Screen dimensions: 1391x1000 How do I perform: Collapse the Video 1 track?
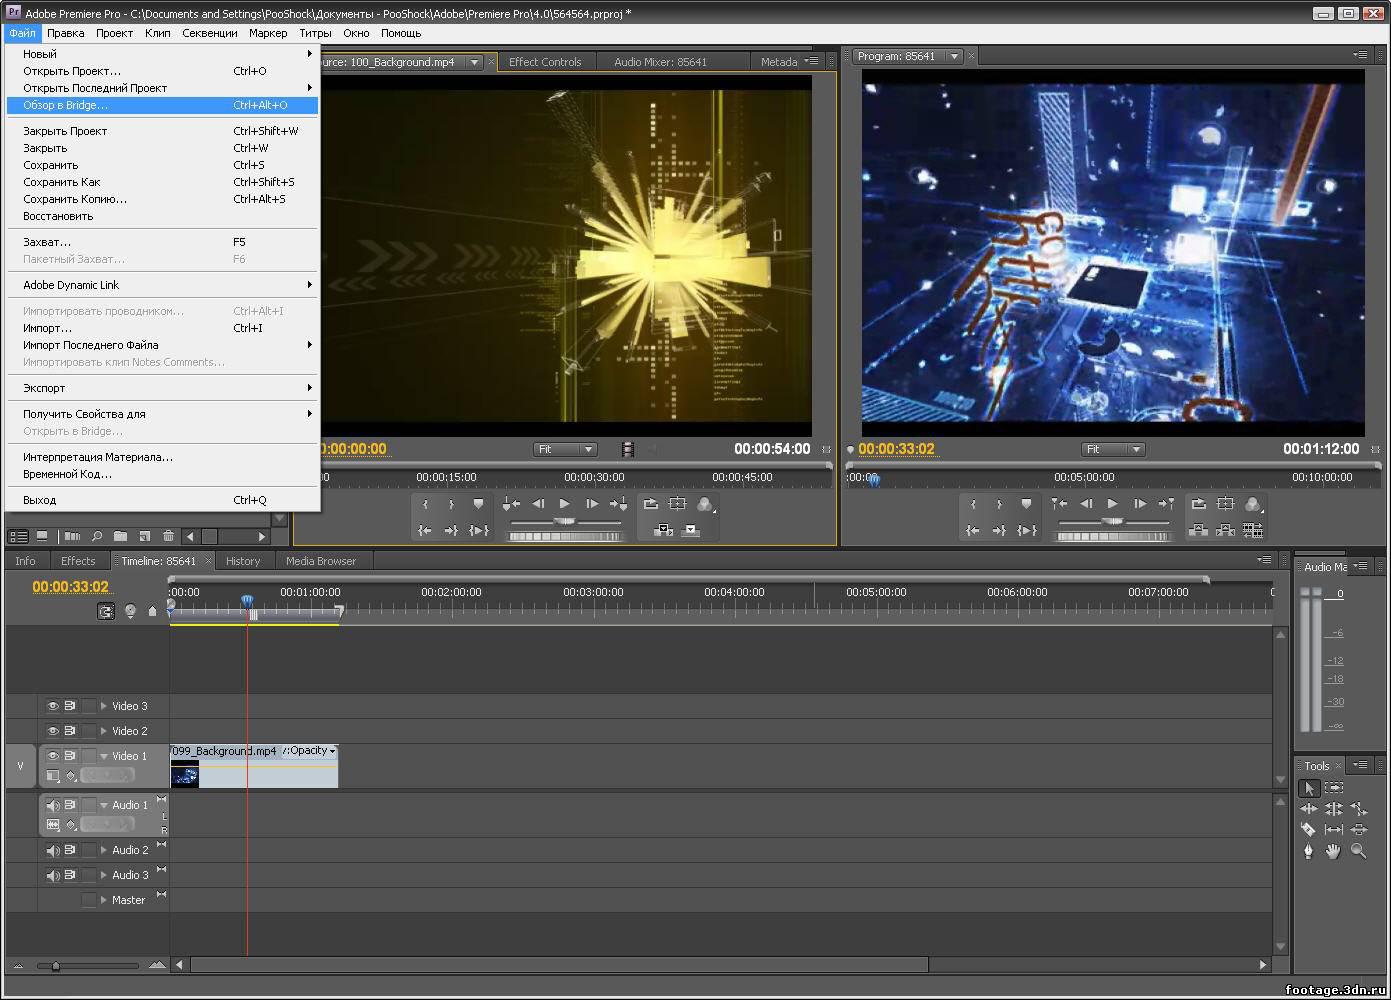point(103,756)
